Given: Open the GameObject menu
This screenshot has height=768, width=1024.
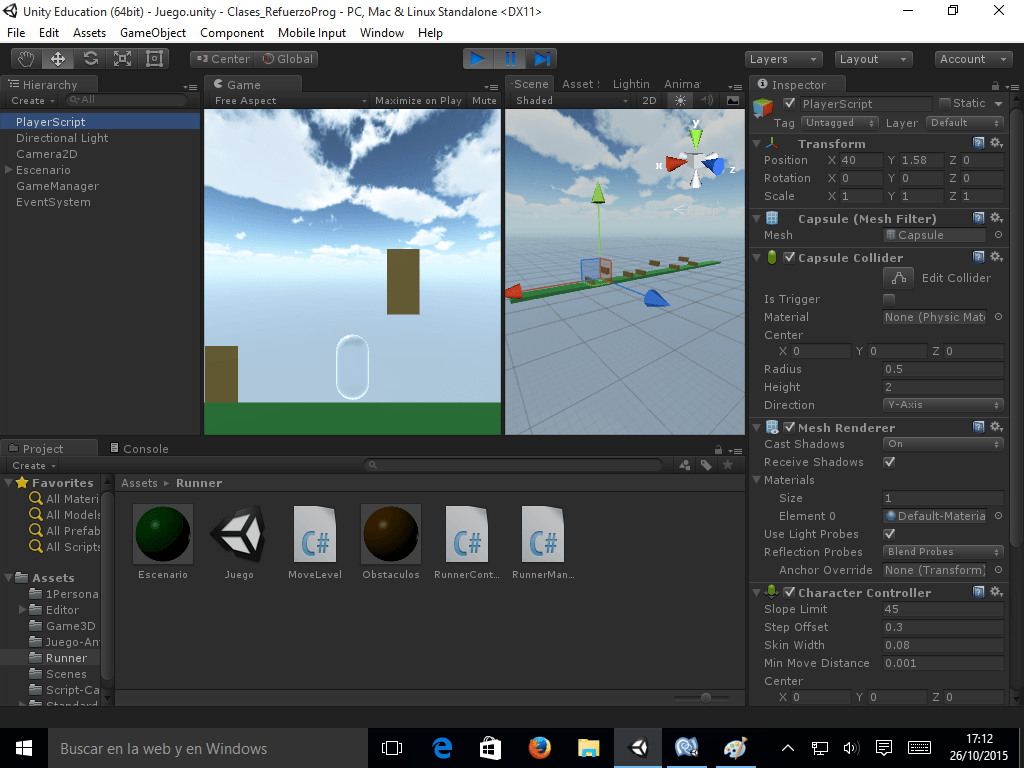Looking at the screenshot, I should pos(153,33).
